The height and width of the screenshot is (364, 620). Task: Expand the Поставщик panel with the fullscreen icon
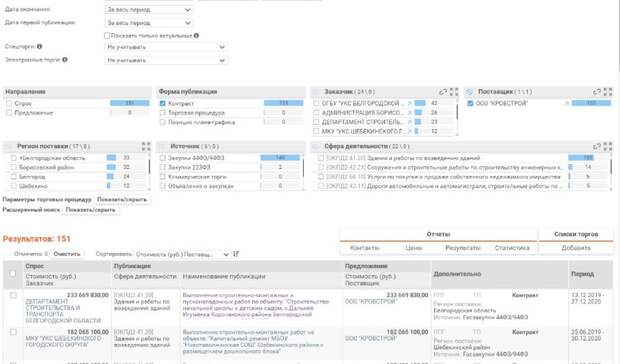tap(608, 92)
